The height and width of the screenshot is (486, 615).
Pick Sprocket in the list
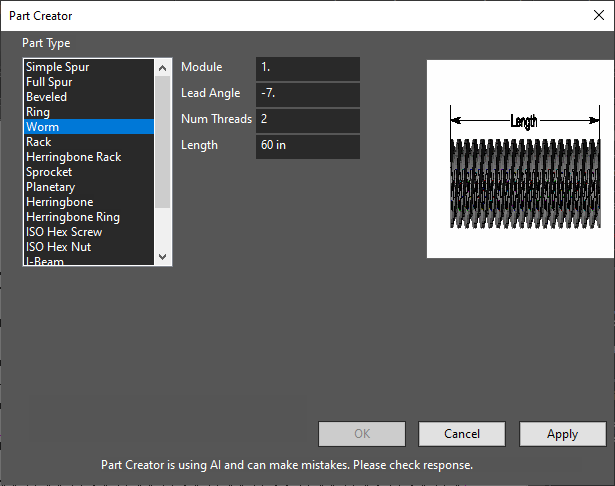click(89, 172)
